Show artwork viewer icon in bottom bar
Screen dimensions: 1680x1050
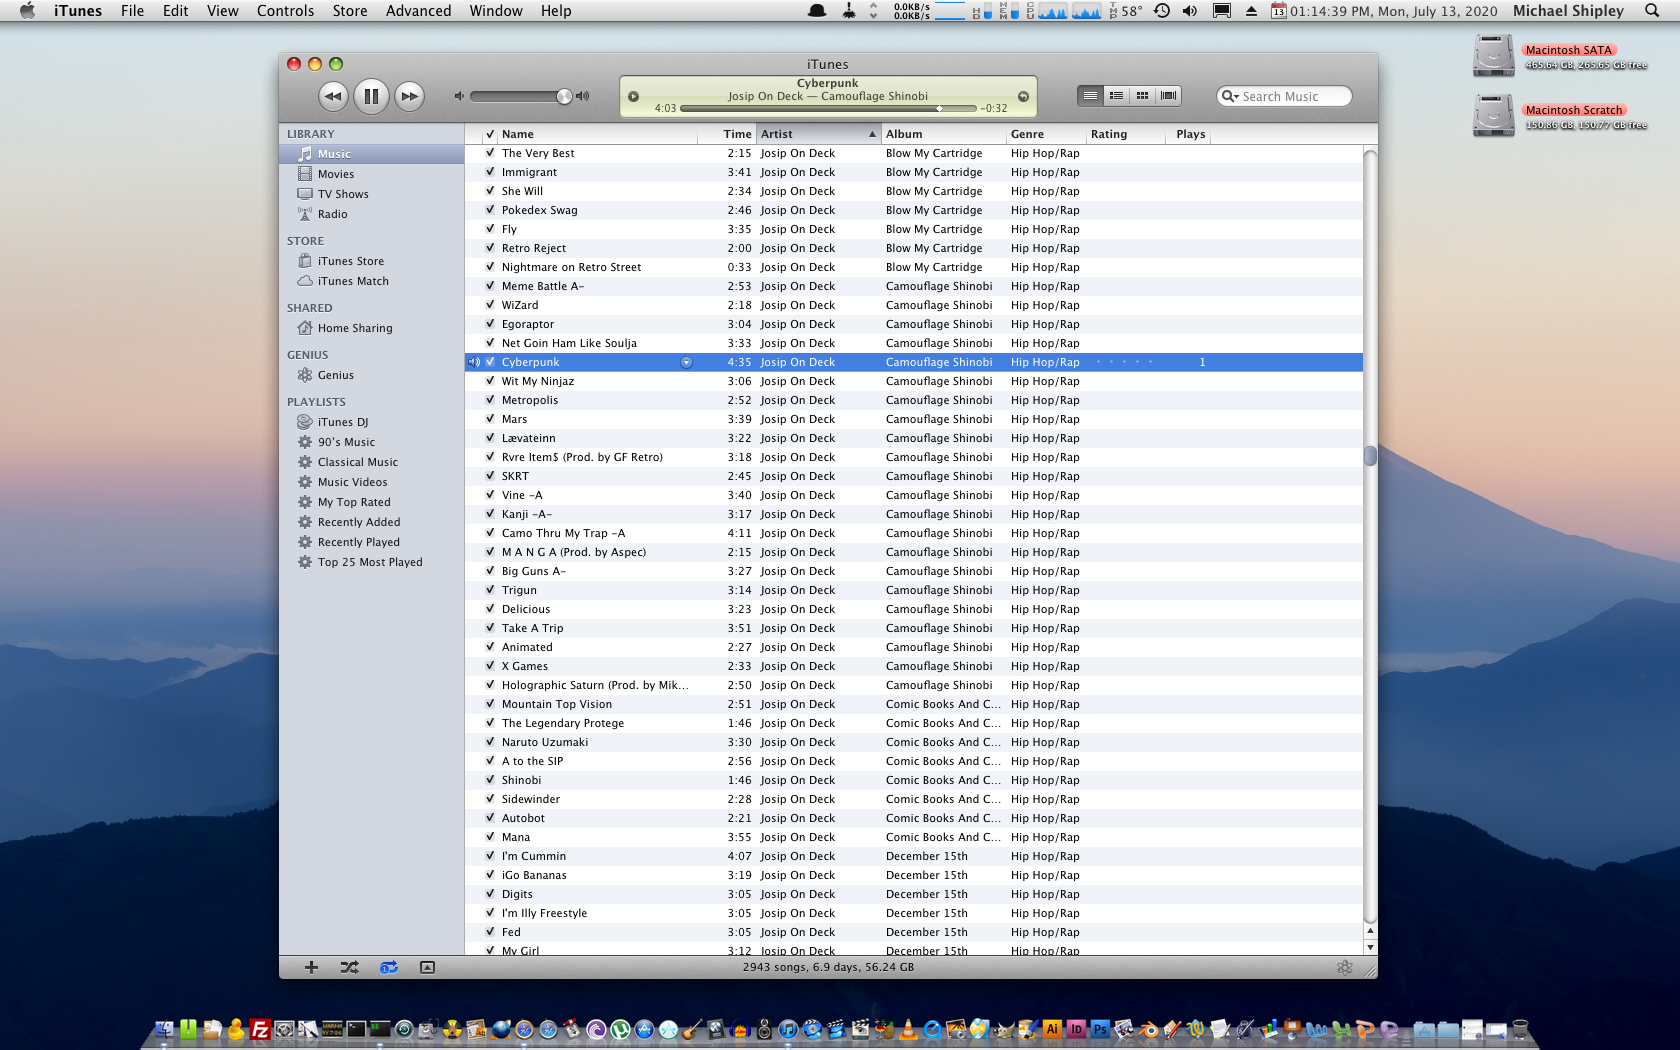(427, 967)
